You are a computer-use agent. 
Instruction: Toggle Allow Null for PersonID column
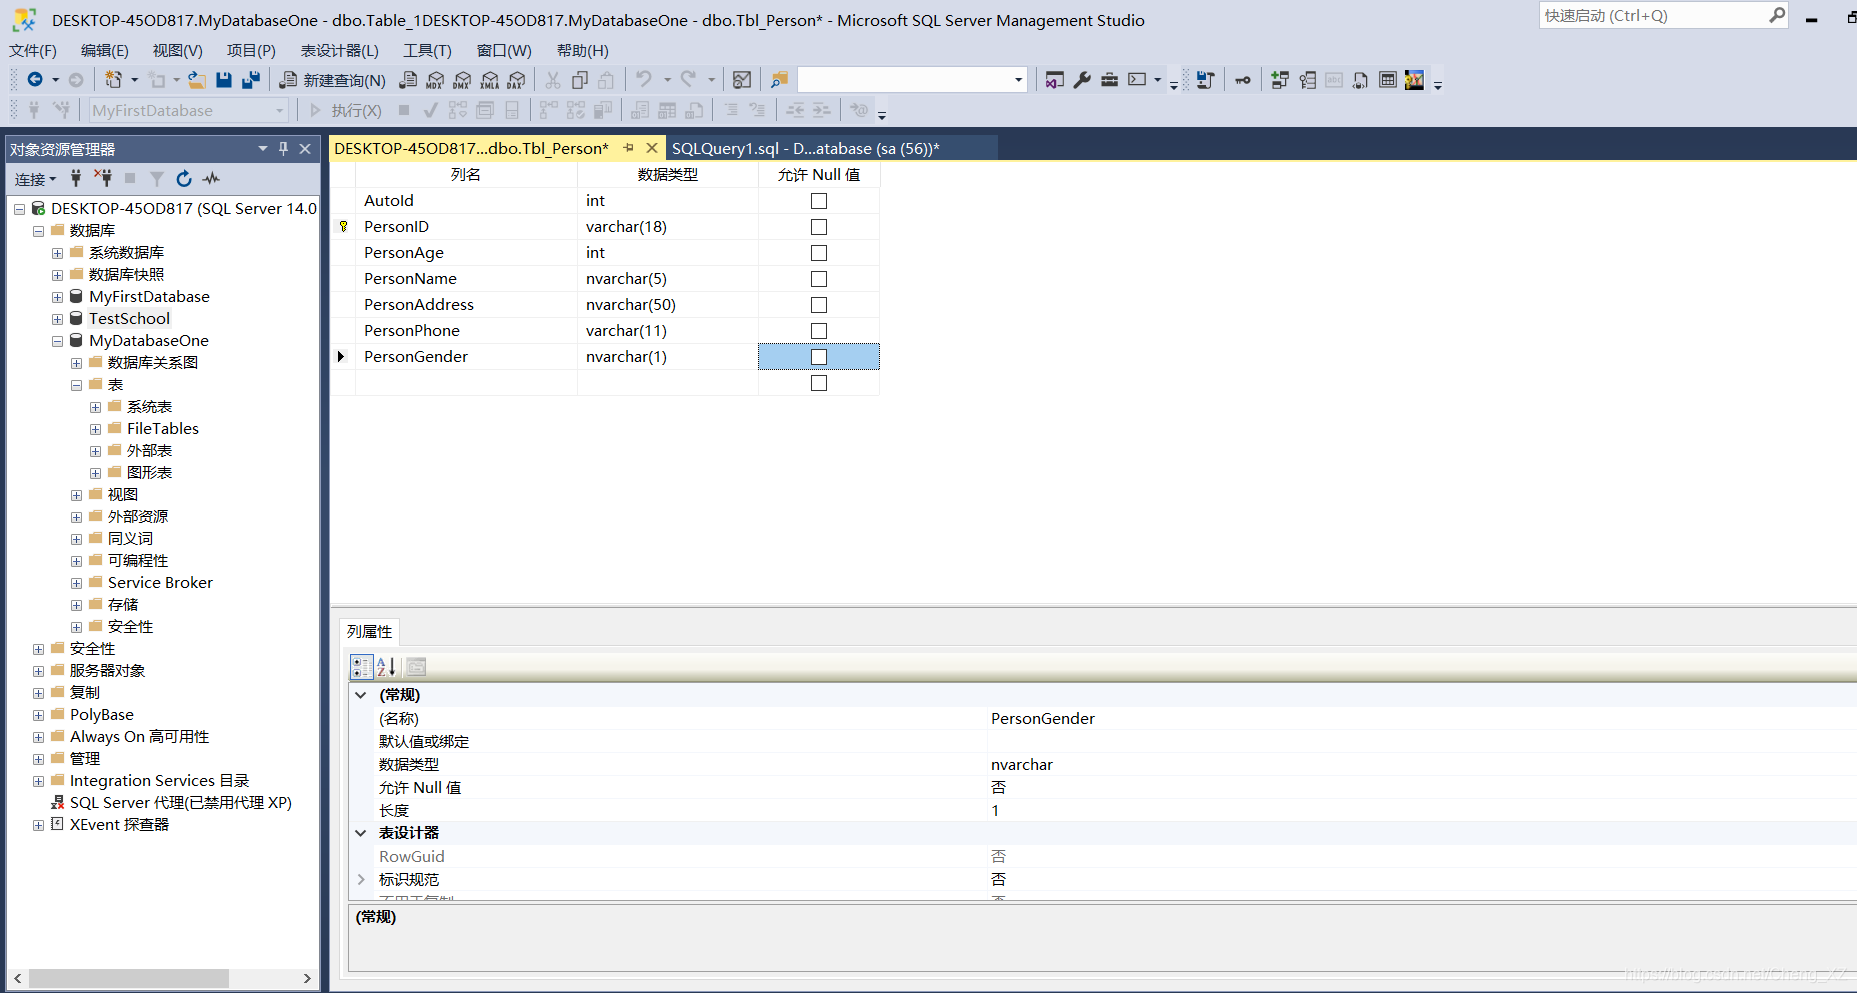pos(819,227)
